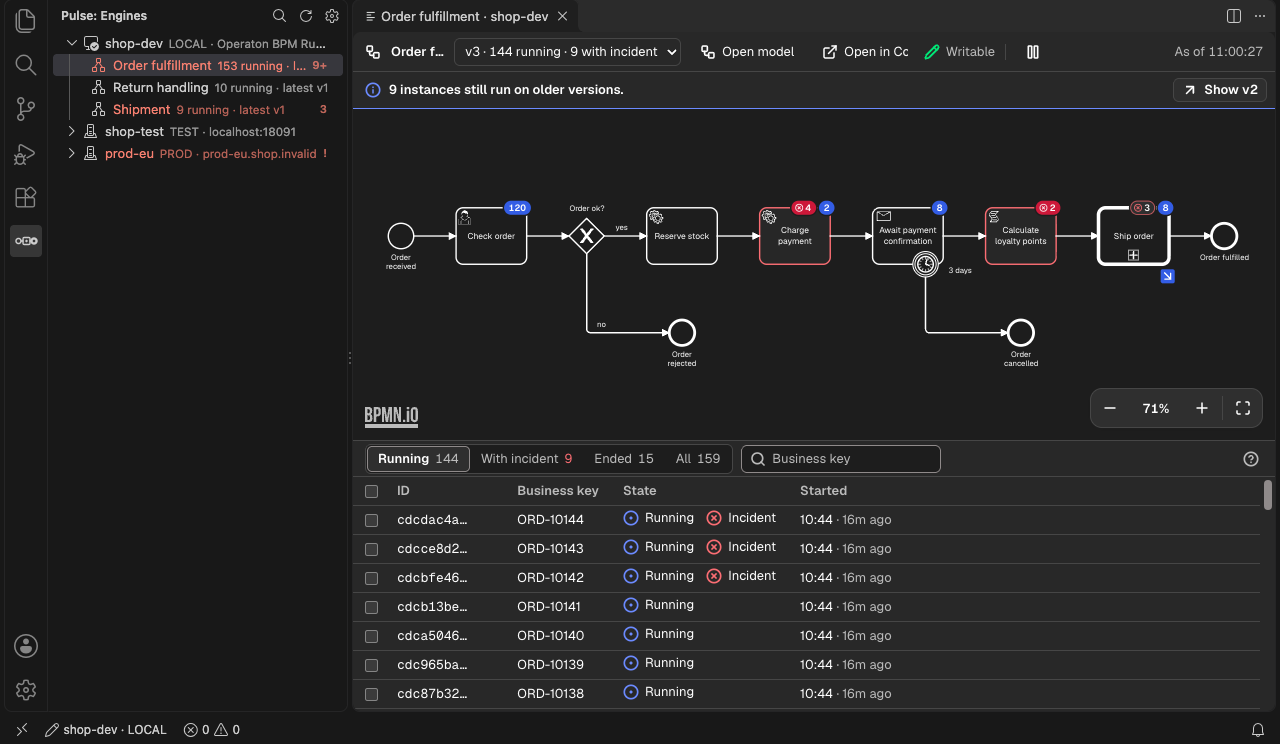This screenshot has width=1280, height=744.
Task: Check the row for ORD-10141
Action: click(x=372, y=607)
